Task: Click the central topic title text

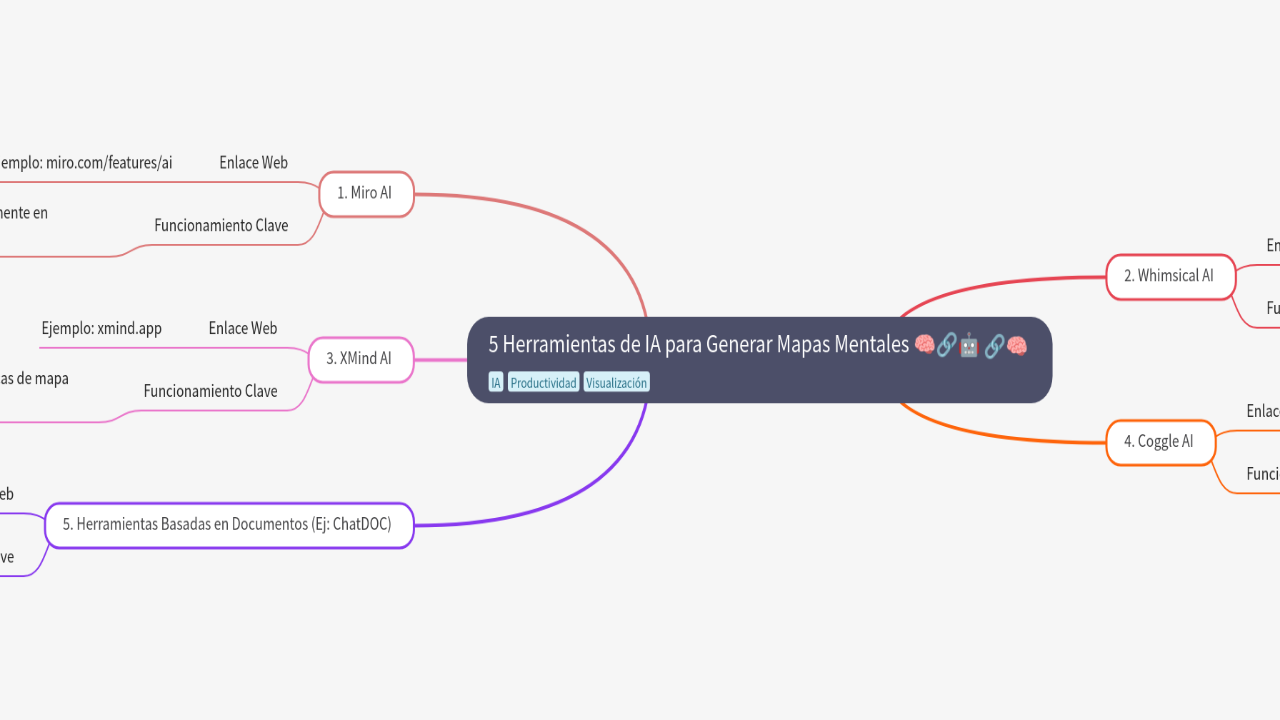Action: 698,345
